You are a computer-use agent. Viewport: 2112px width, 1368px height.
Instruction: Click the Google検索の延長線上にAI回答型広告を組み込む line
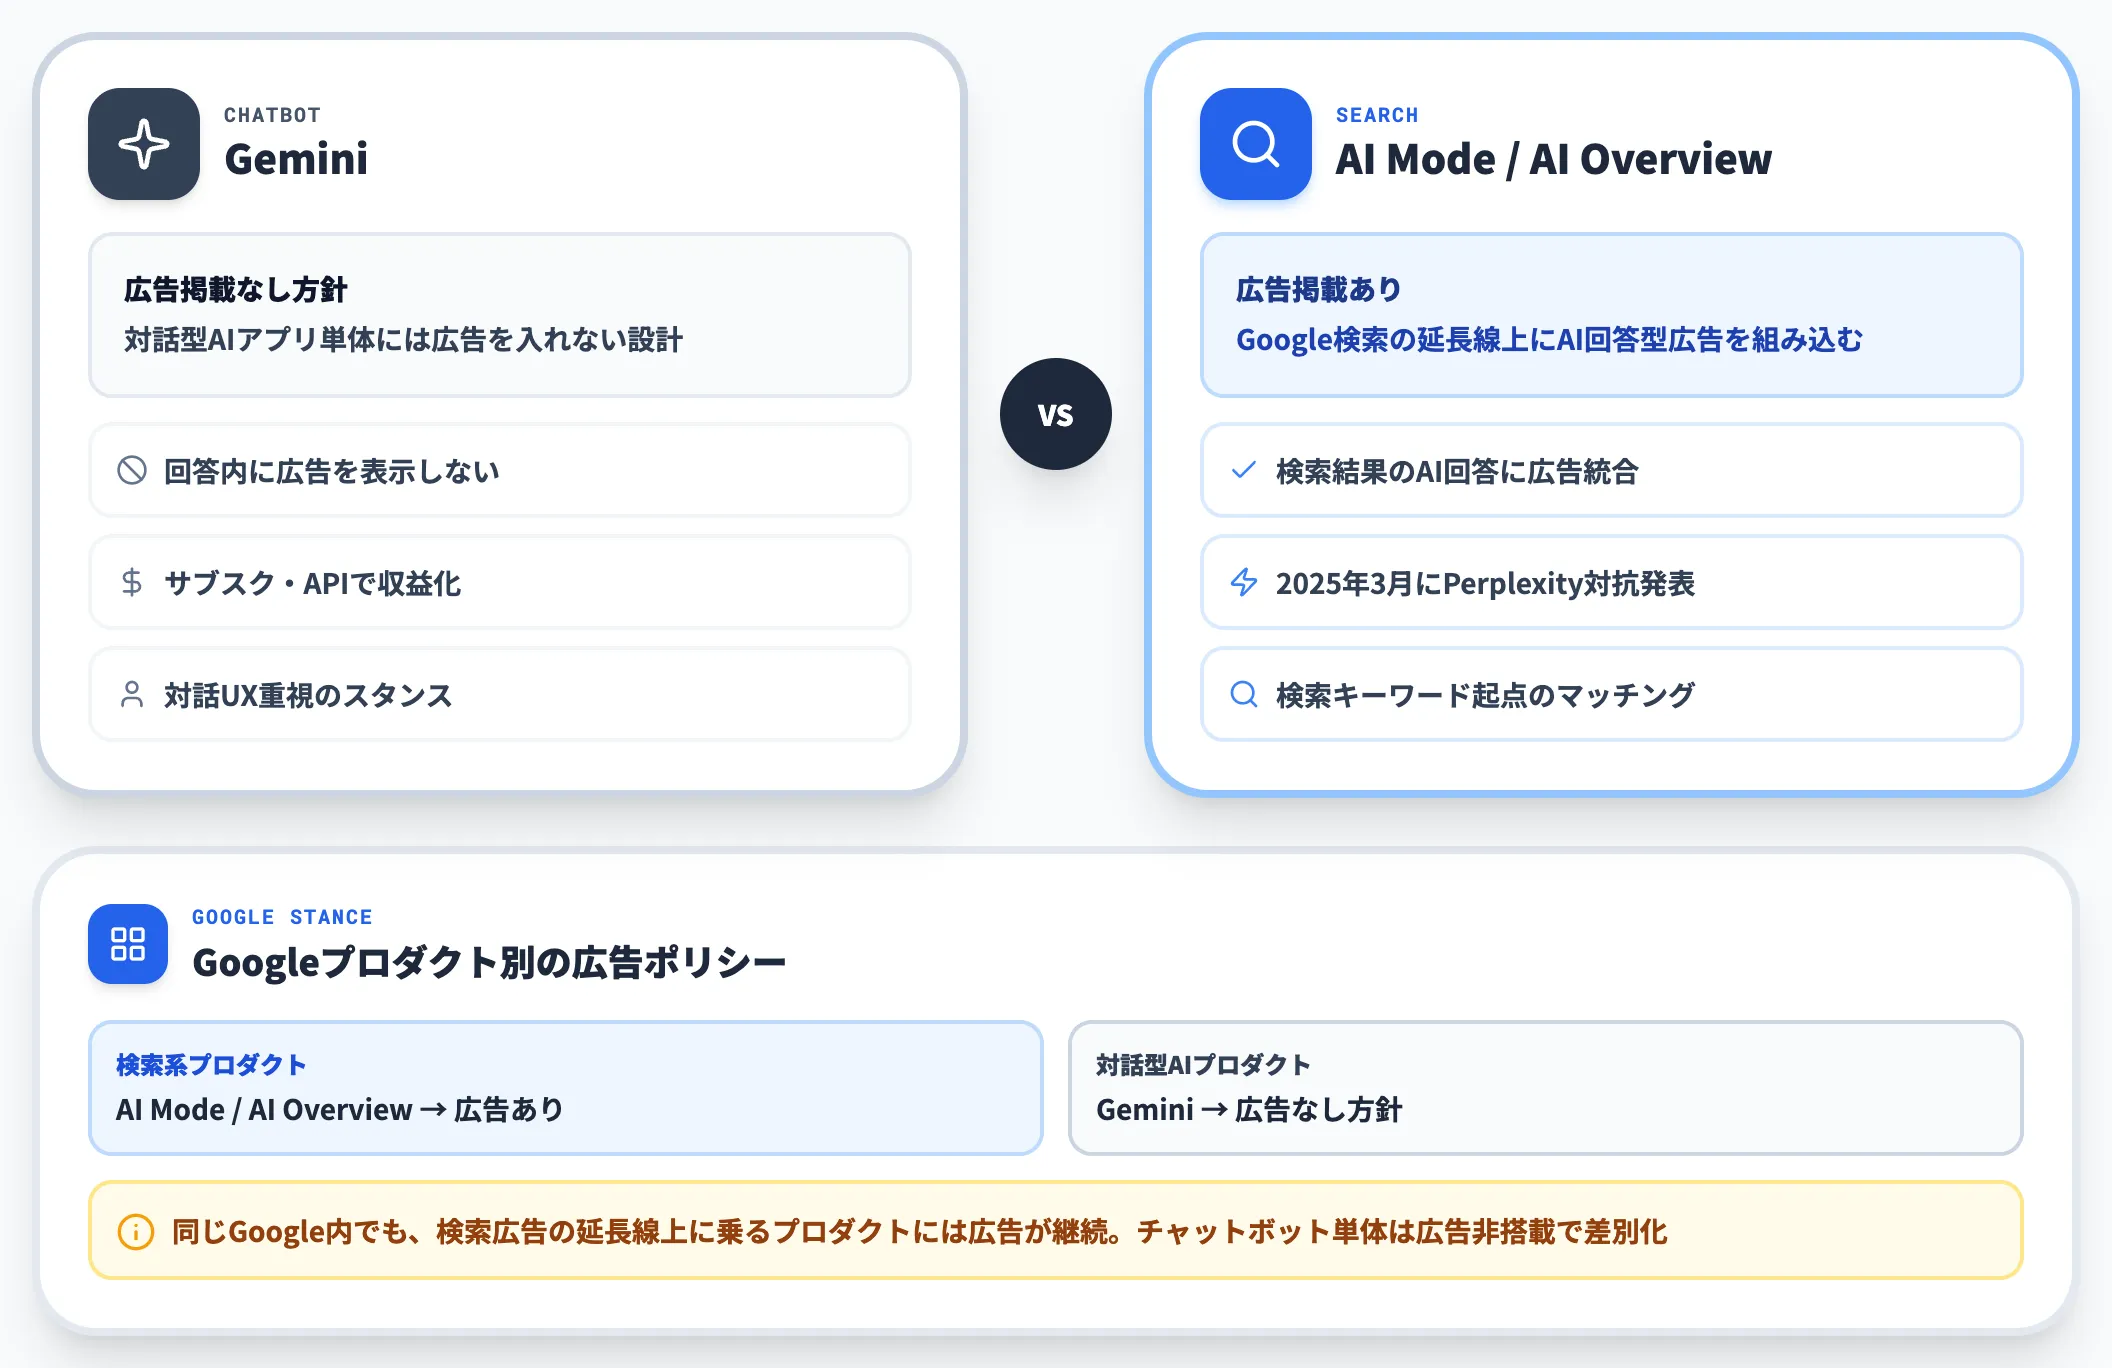tap(1549, 340)
